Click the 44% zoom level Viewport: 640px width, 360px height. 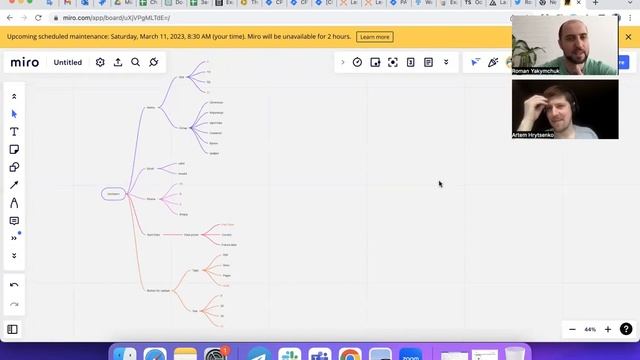click(590, 329)
